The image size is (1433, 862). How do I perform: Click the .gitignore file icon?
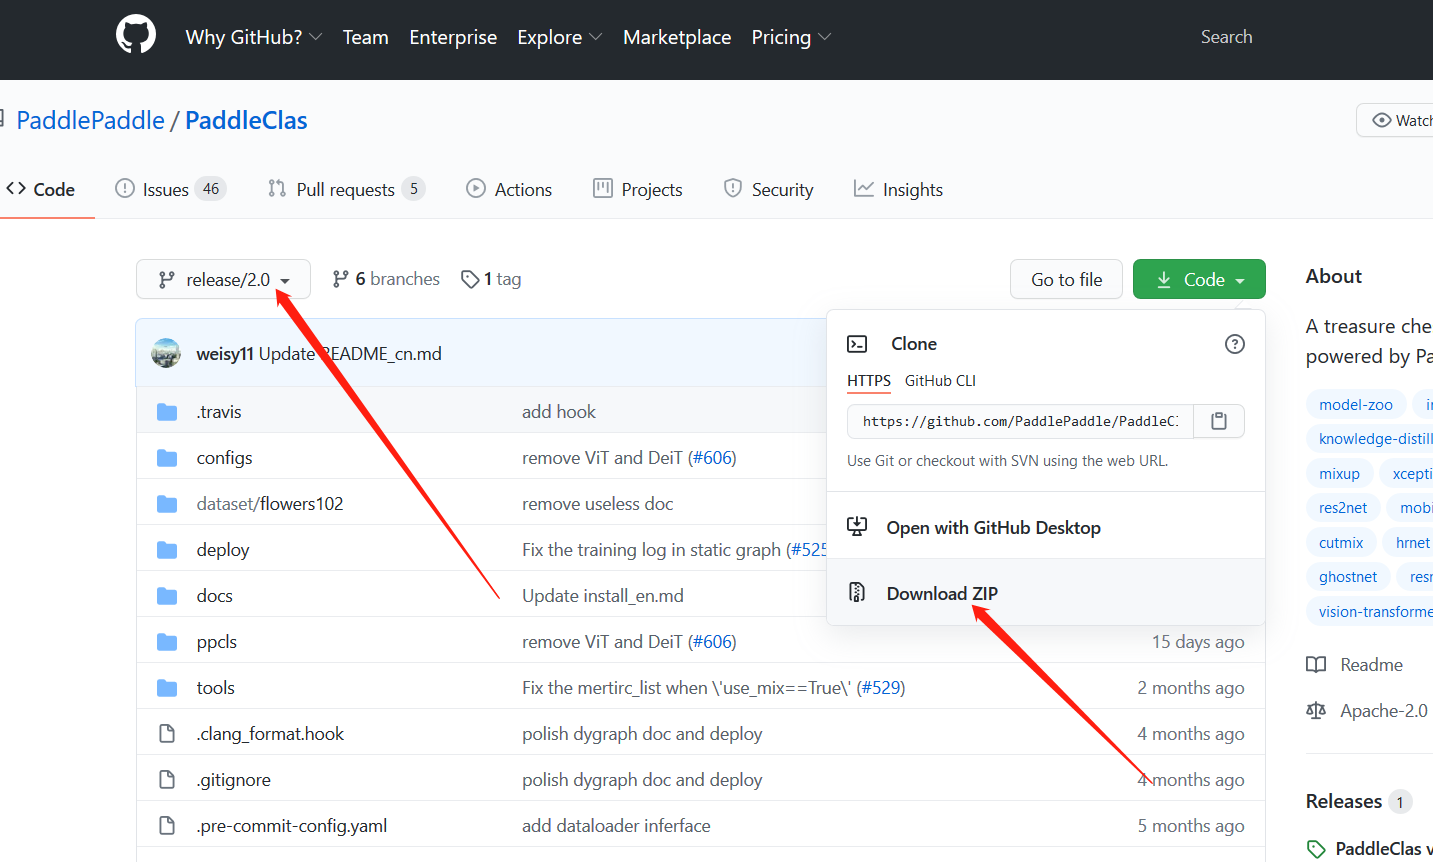[x=167, y=780]
